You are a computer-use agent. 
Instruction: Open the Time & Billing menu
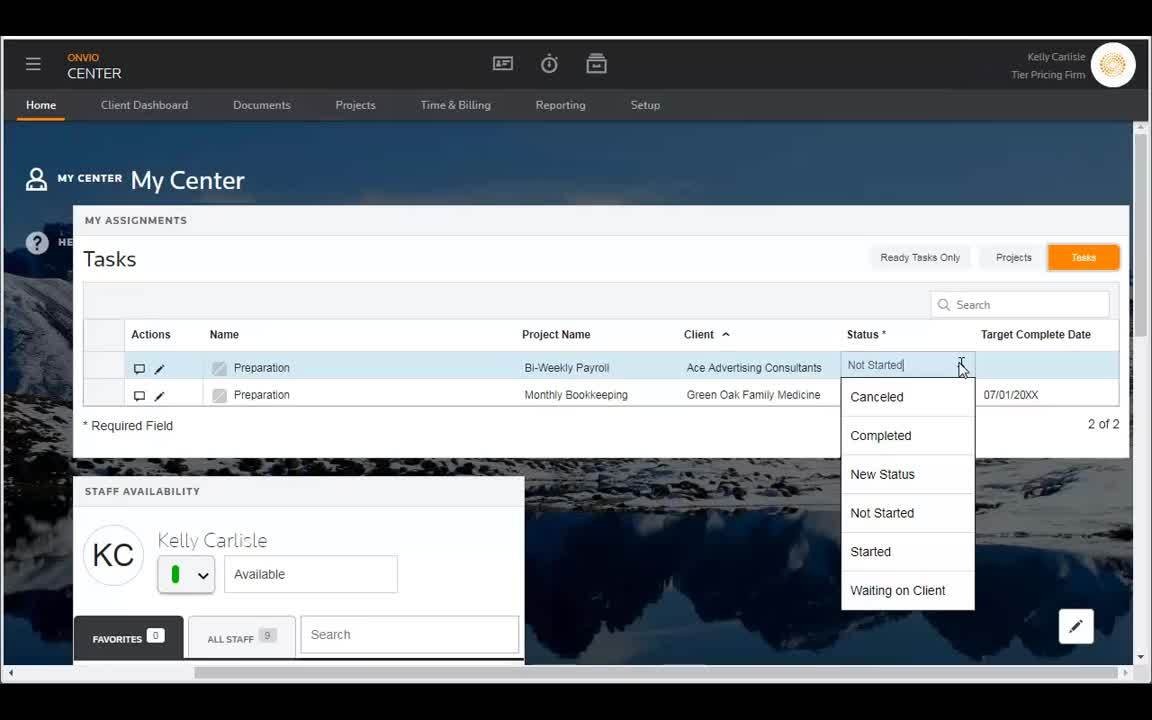(x=455, y=105)
